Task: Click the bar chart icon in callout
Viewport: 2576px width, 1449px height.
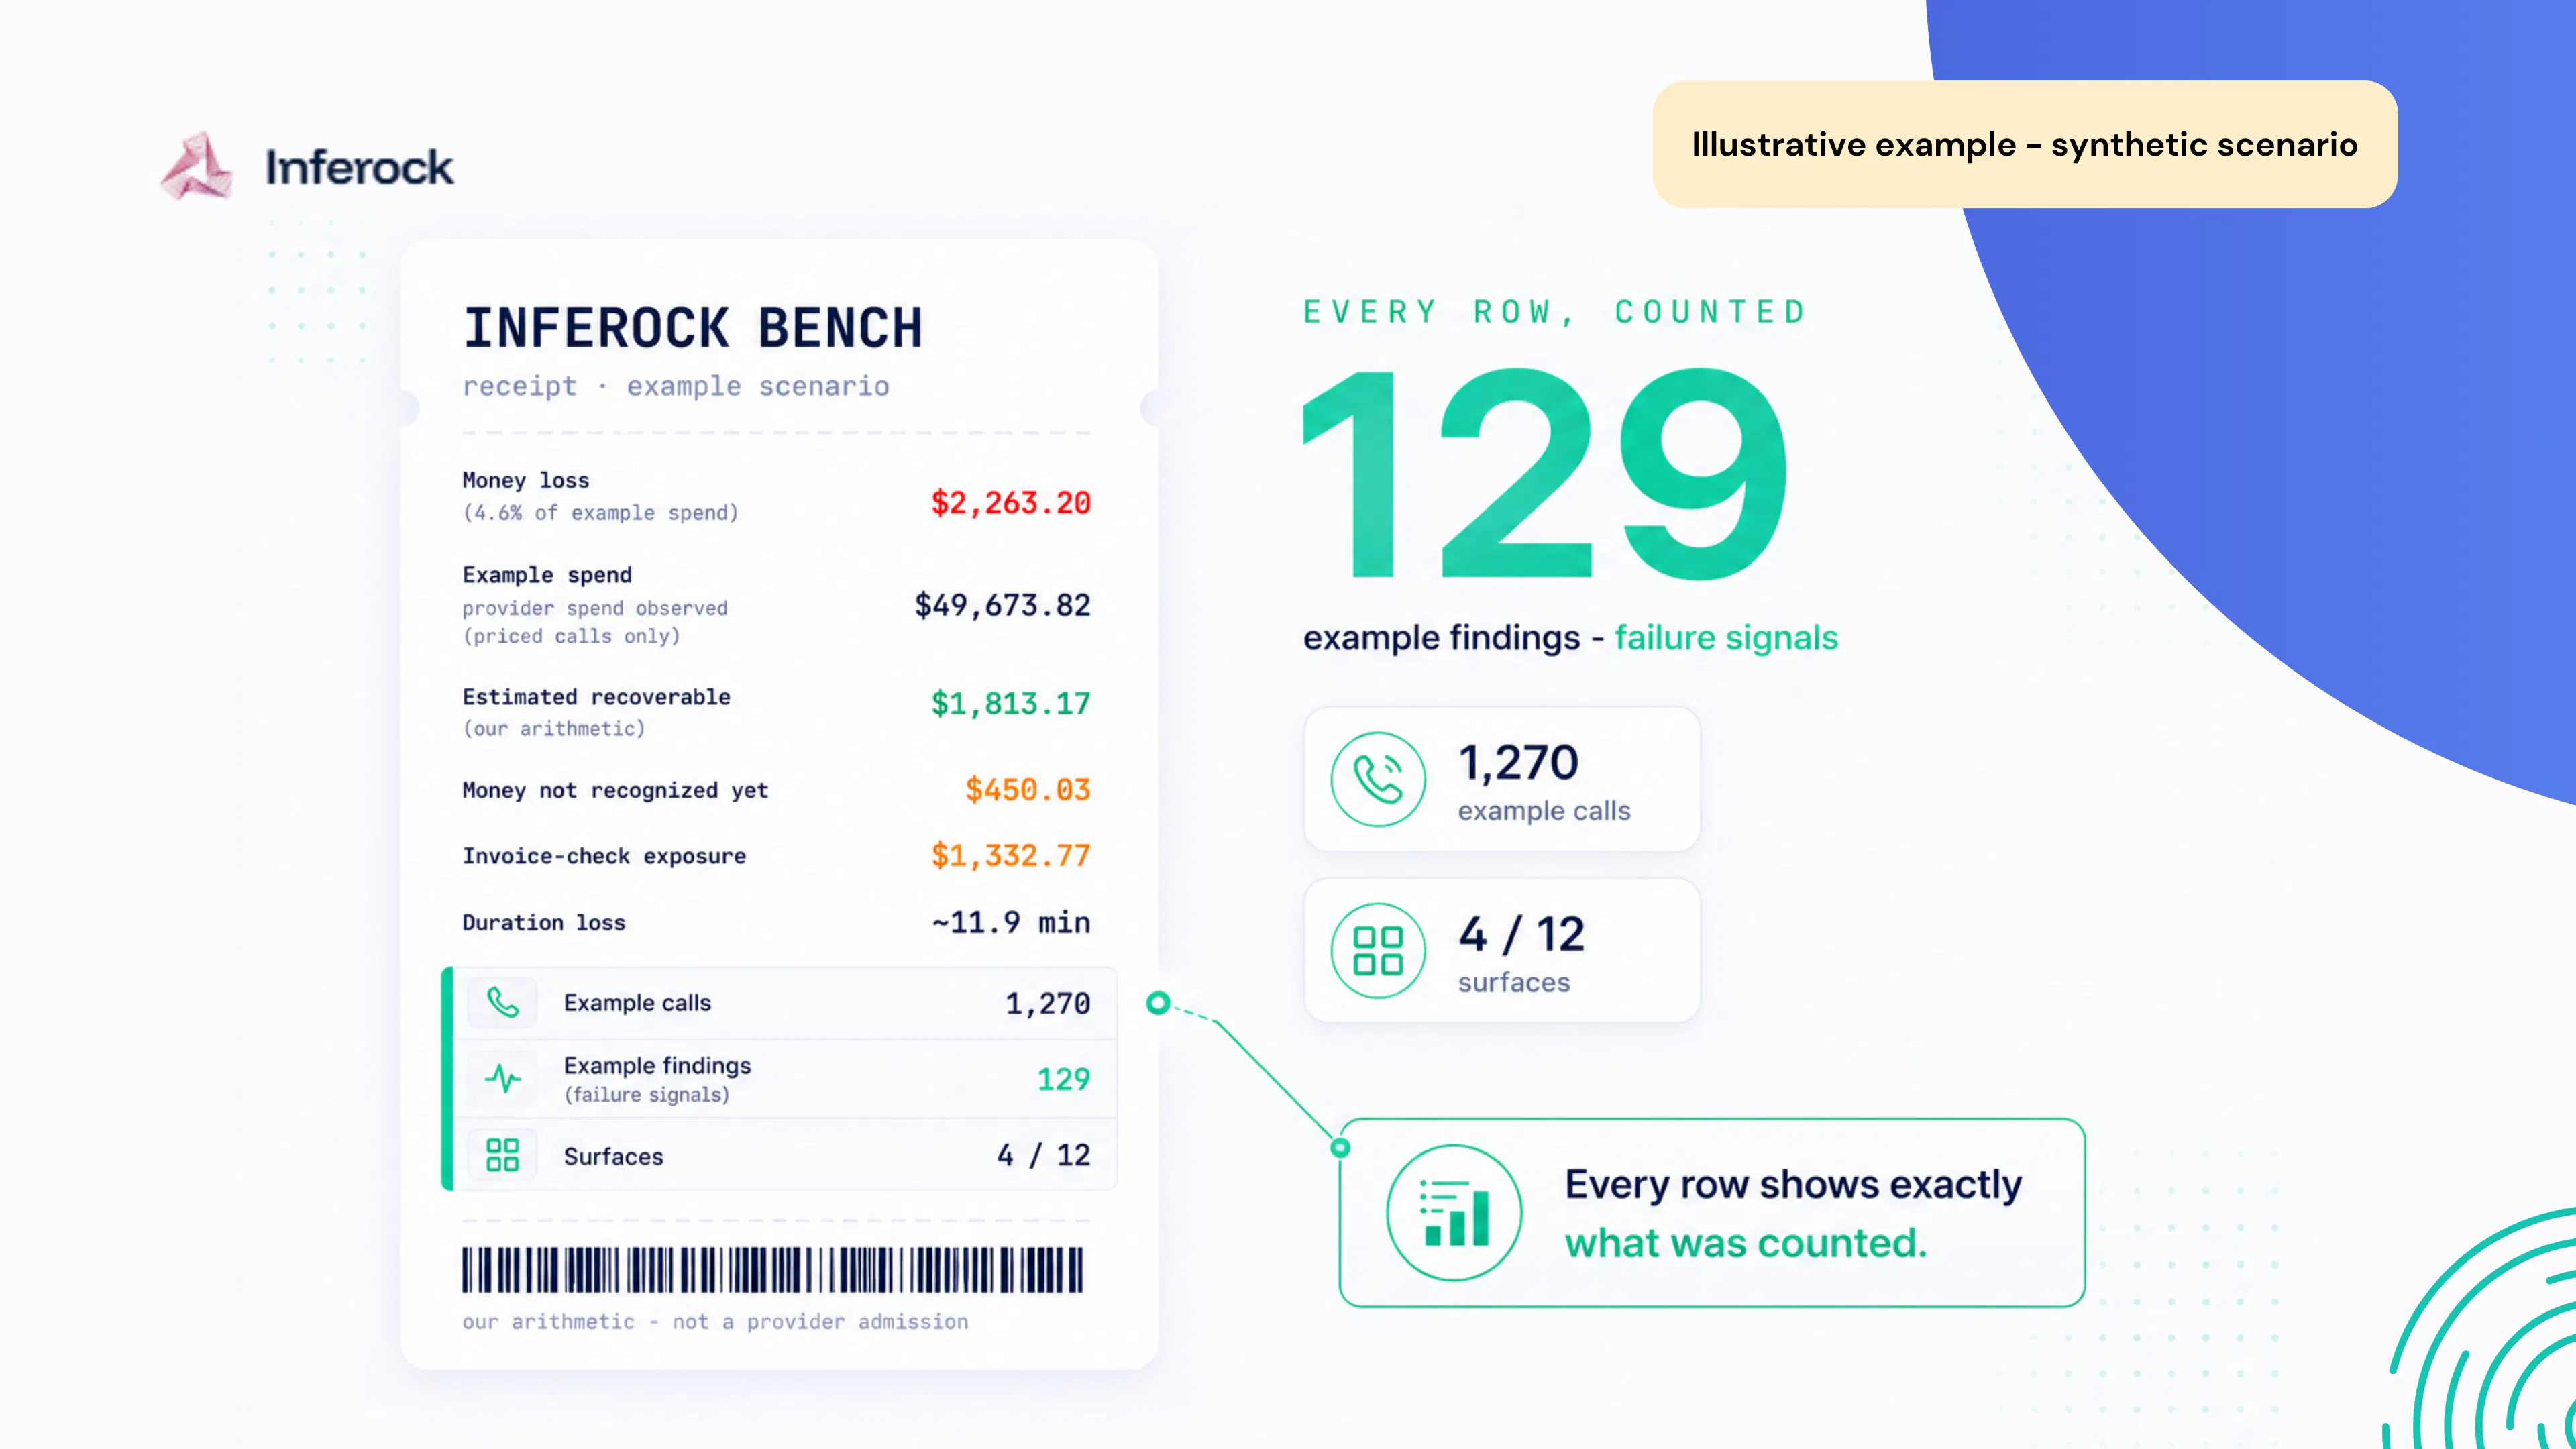Action: (1454, 1212)
